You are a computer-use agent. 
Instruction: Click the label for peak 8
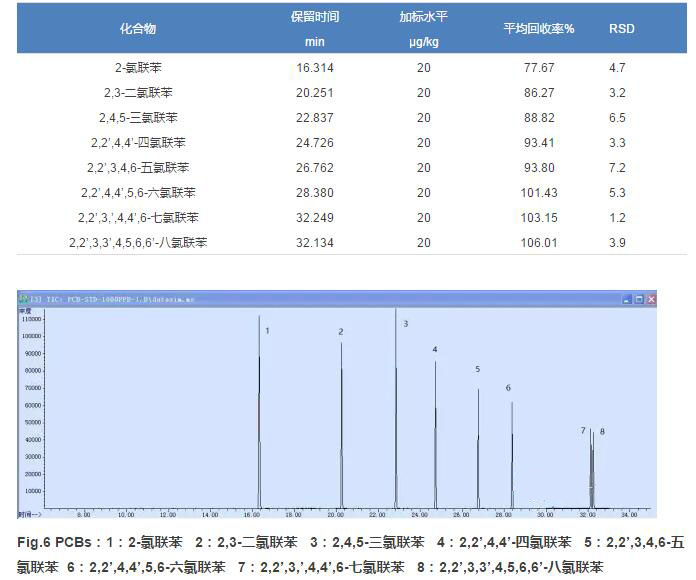602,430
